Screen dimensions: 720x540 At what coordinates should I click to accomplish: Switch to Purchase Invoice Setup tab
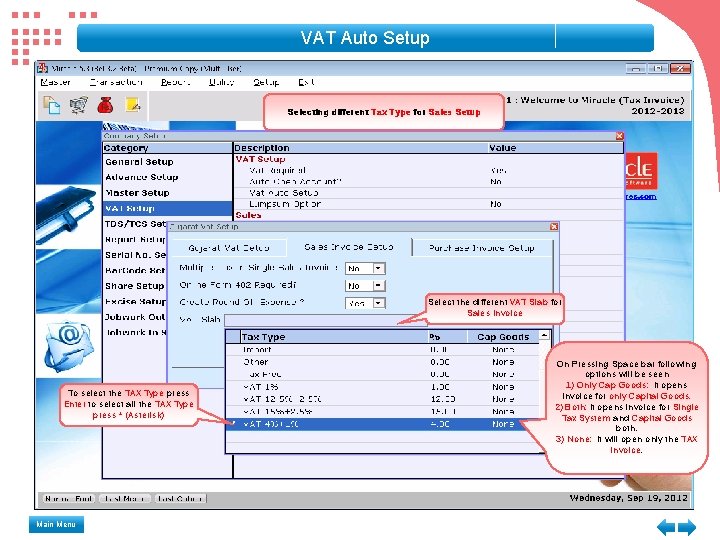482,248
